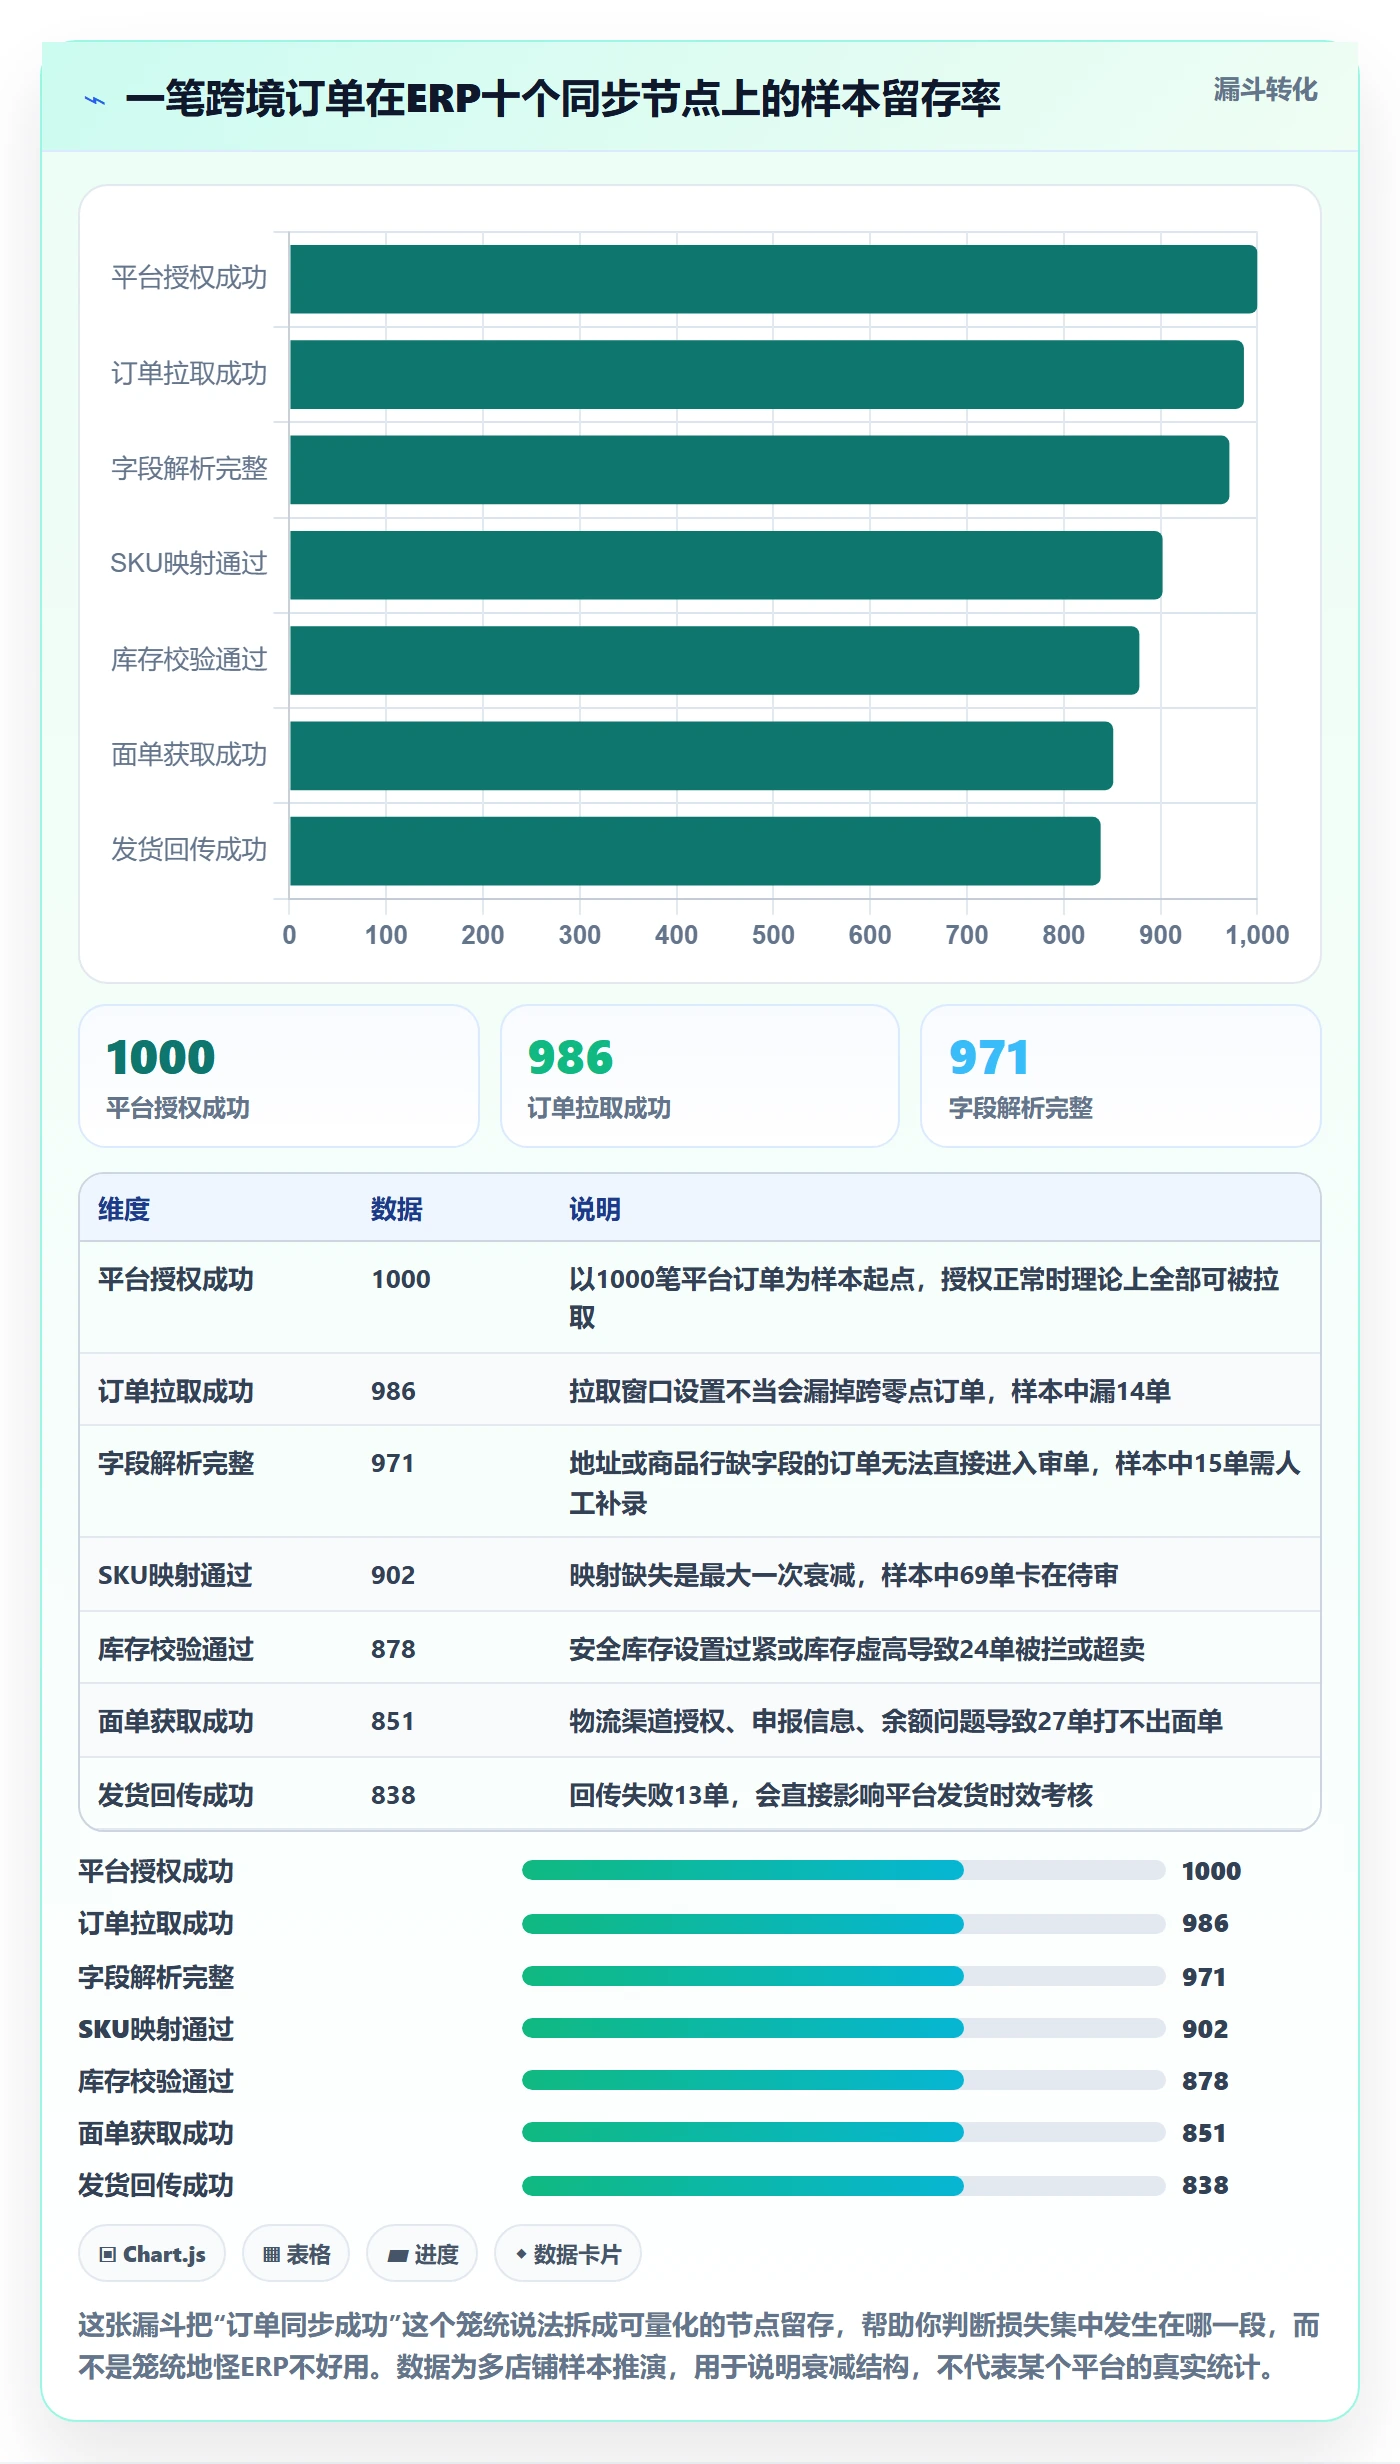The width and height of the screenshot is (1400, 2464).
Task: Click the 1,000 x-axis tick label
Action: [1257, 935]
